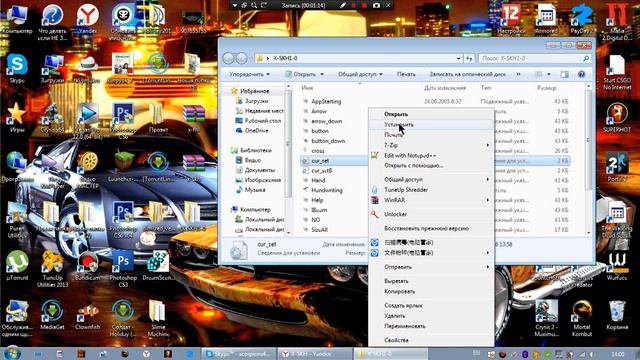This screenshot has width=640, height=360.
Task: Launch the Photoshop CS3 desktop shortcut
Action: click(123, 269)
